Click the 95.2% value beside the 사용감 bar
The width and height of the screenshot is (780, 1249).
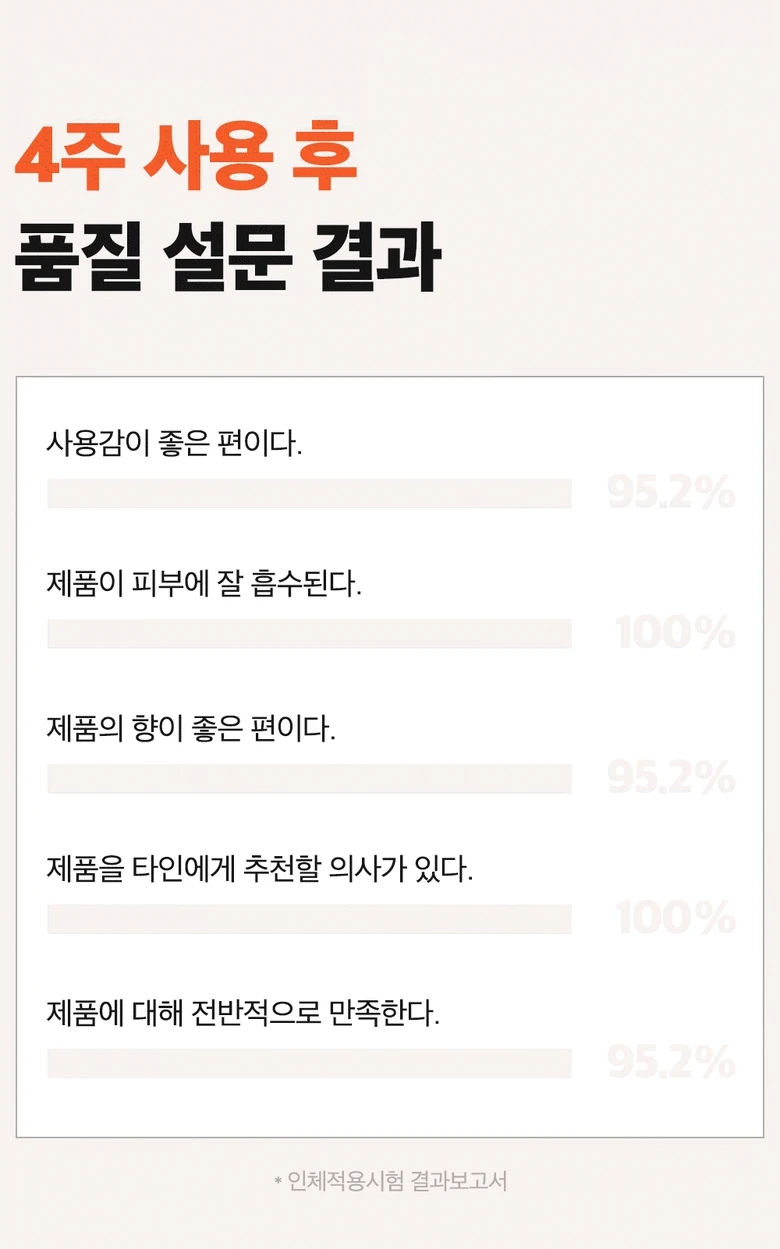click(671, 493)
